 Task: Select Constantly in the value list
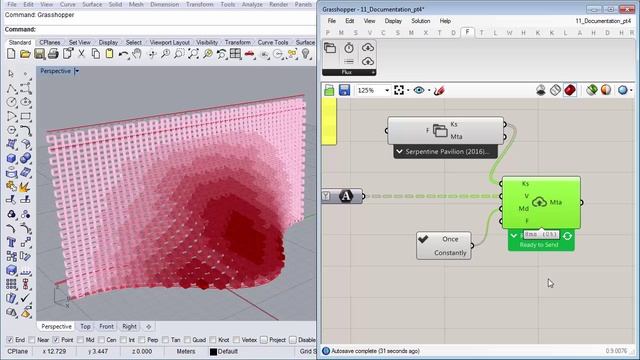[450, 253]
